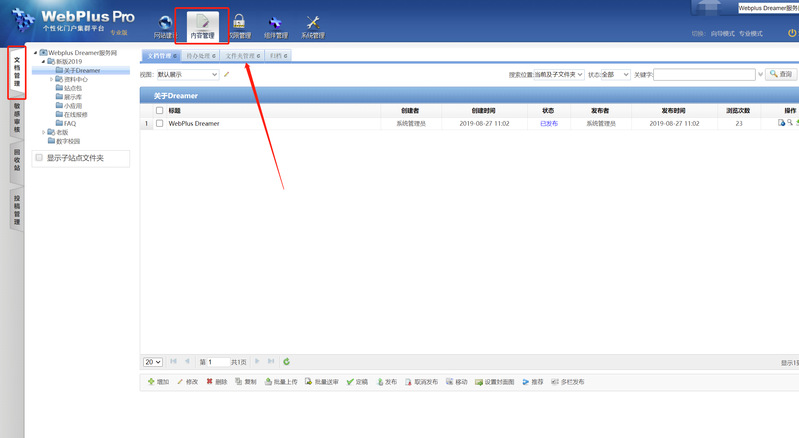The width and height of the screenshot is (799, 438).
Task: Open the 权限管理 lock icon
Action: [240, 27]
